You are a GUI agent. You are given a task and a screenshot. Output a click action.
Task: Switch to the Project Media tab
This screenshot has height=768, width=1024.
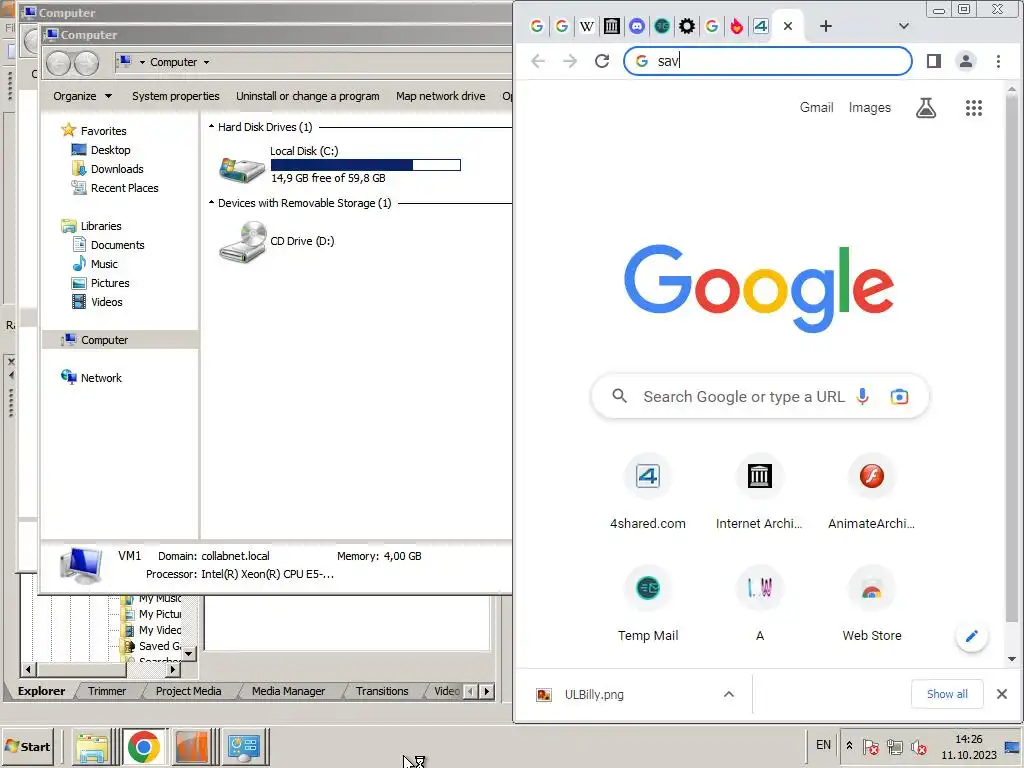[x=188, y=691]
